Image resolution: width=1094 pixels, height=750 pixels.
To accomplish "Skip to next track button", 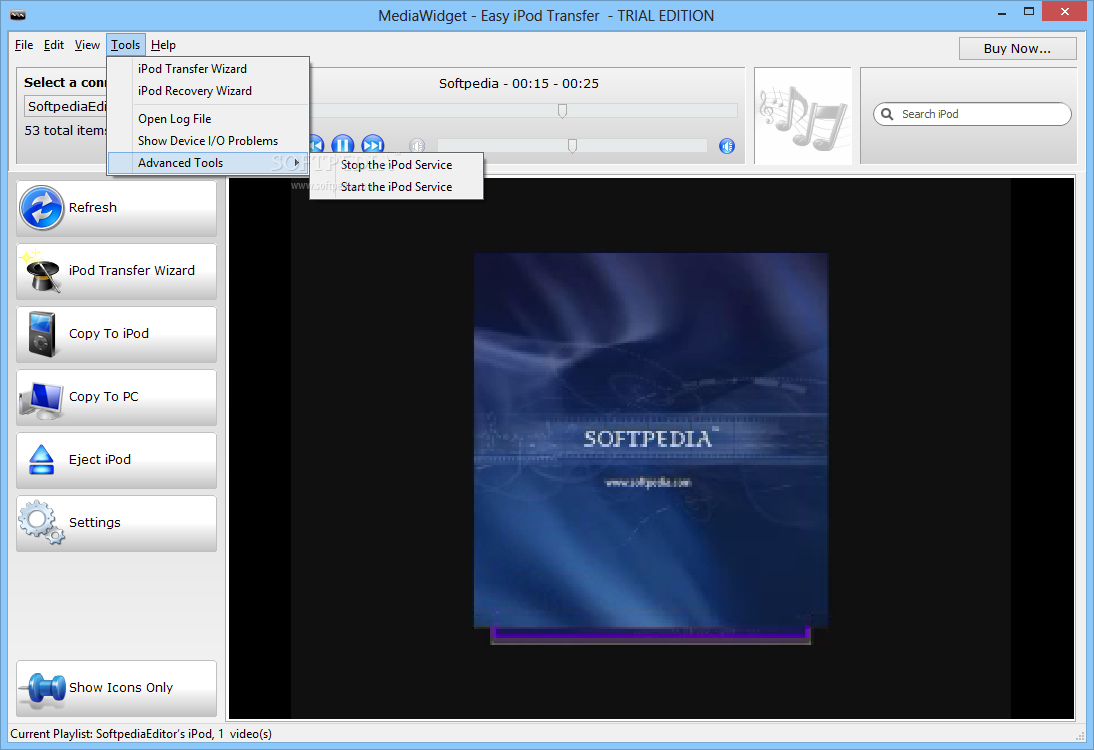I will pyautogui.click(x=373, y=145).
